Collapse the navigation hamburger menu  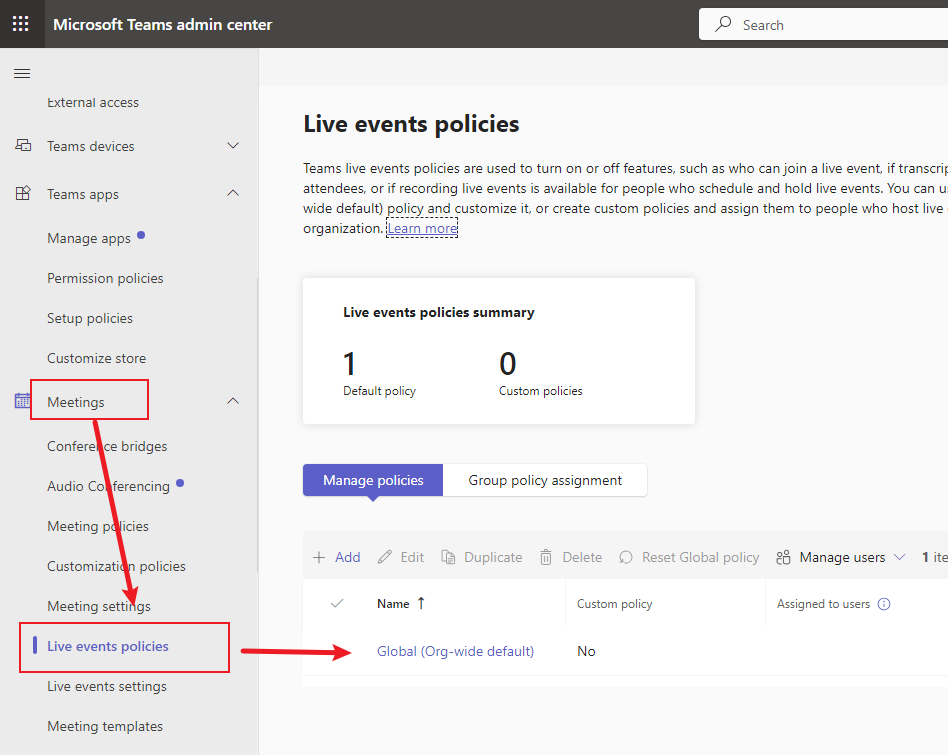tap(22, 74)
